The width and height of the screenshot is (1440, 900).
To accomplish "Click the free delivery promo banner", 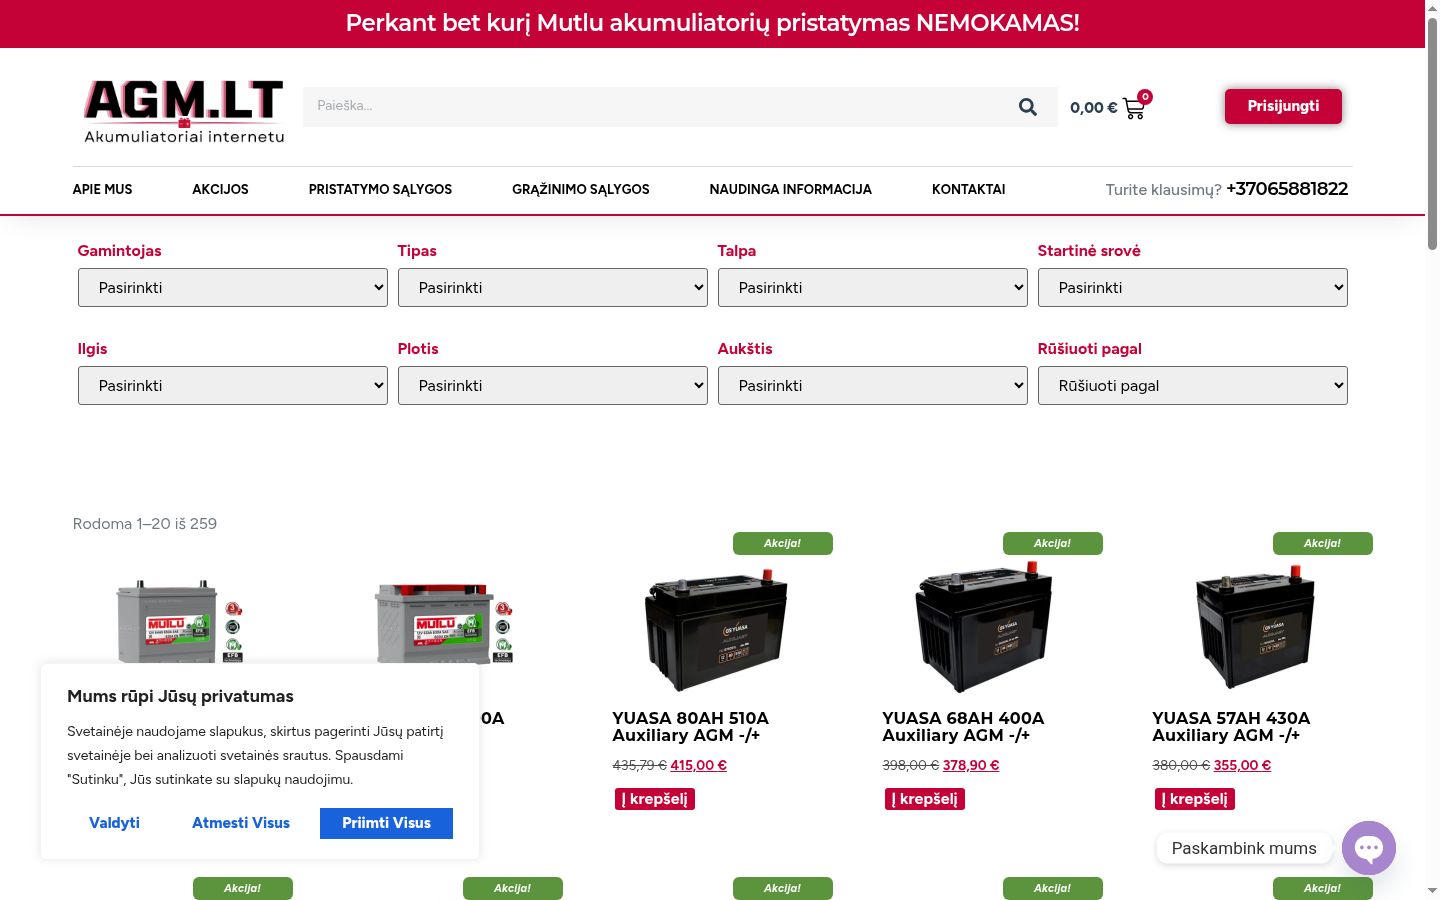I will pyautogui.click(x=712, y=23).
